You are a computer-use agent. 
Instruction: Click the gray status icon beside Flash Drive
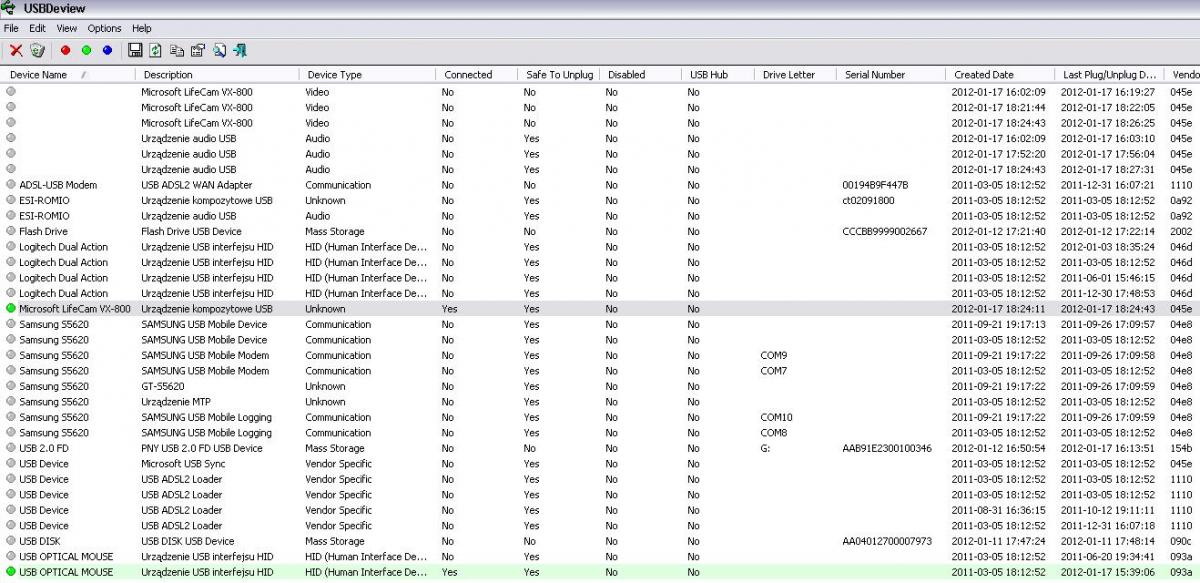coord(11,231)
